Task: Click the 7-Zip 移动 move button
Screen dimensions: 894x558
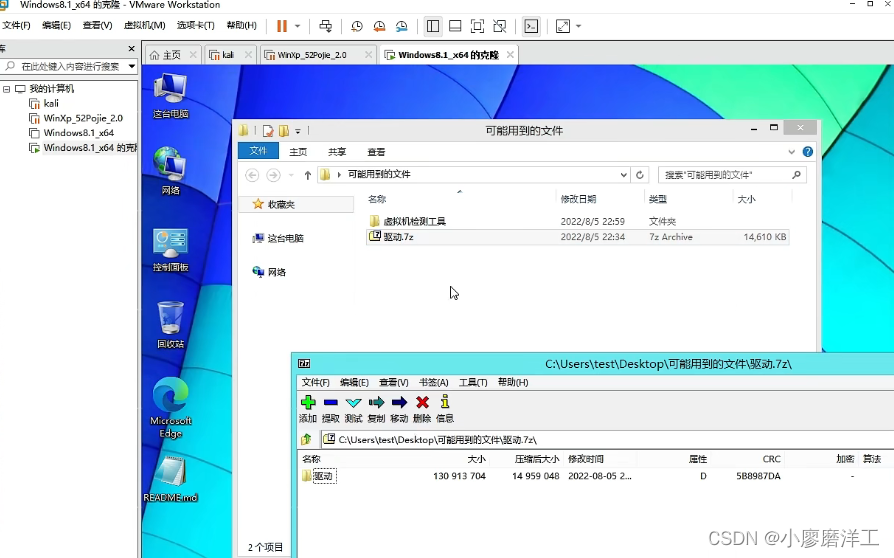Action: coord(399,409)
